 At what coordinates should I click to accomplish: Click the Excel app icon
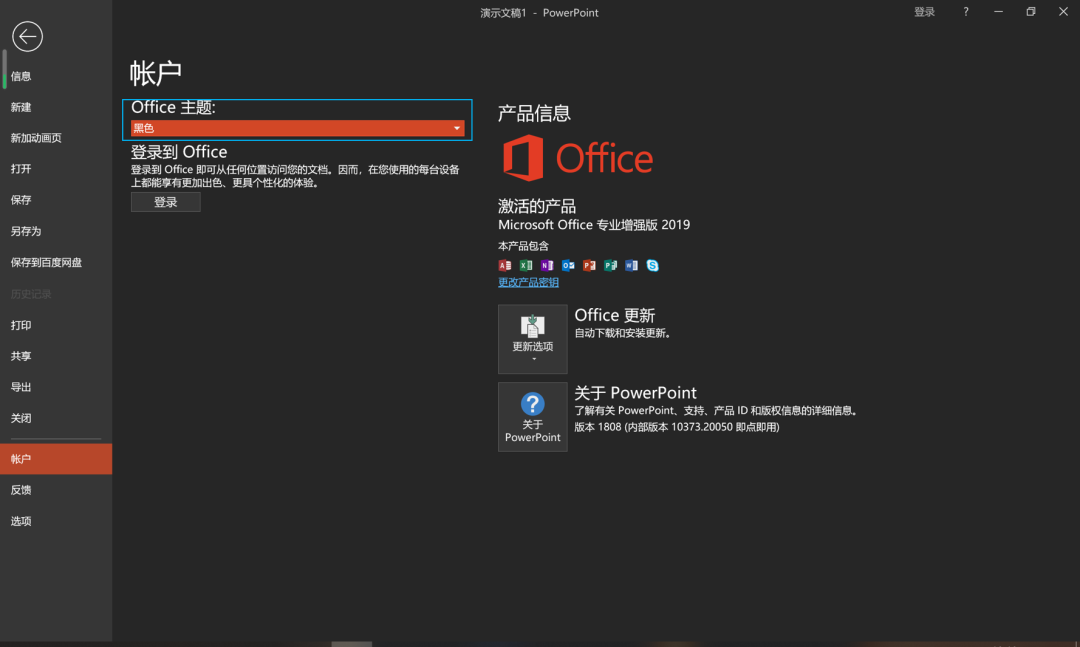click(526, 265)
